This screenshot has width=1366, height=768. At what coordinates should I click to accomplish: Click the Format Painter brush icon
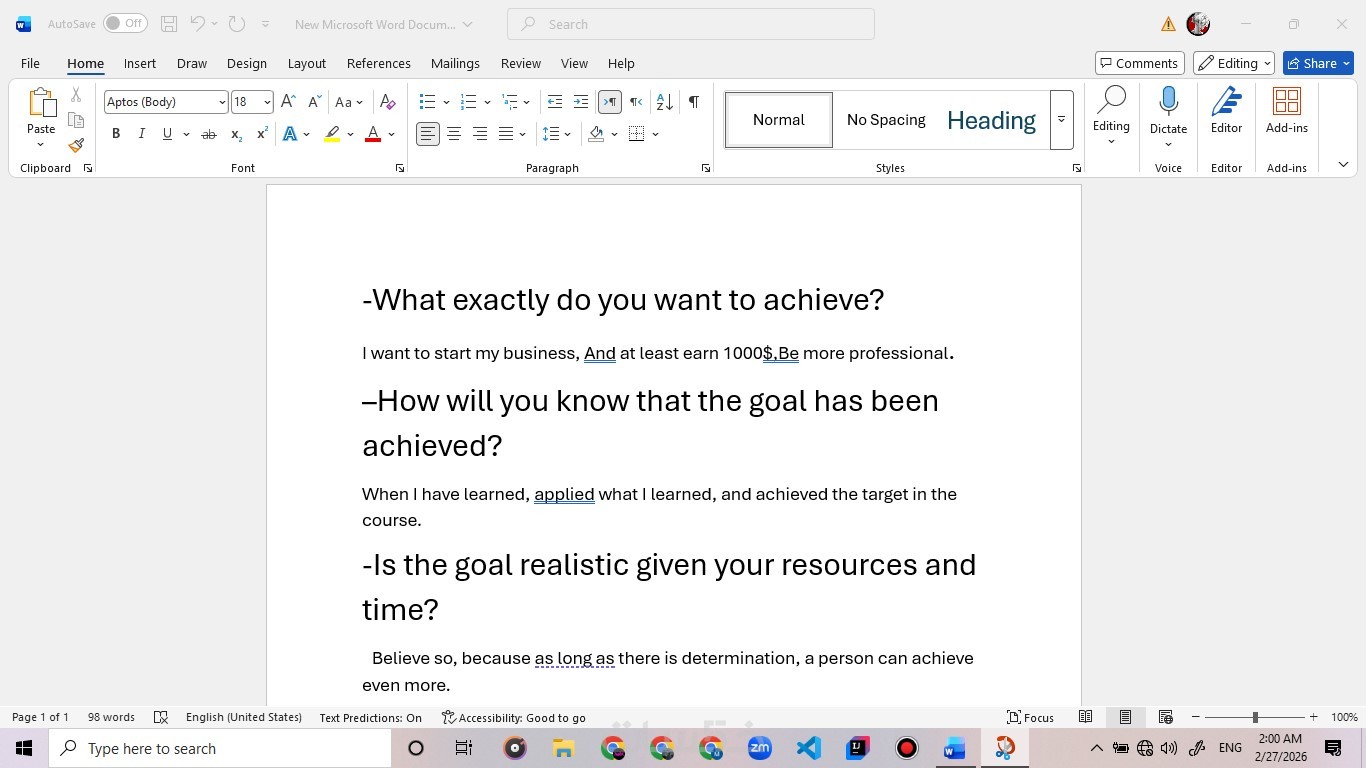76,145
